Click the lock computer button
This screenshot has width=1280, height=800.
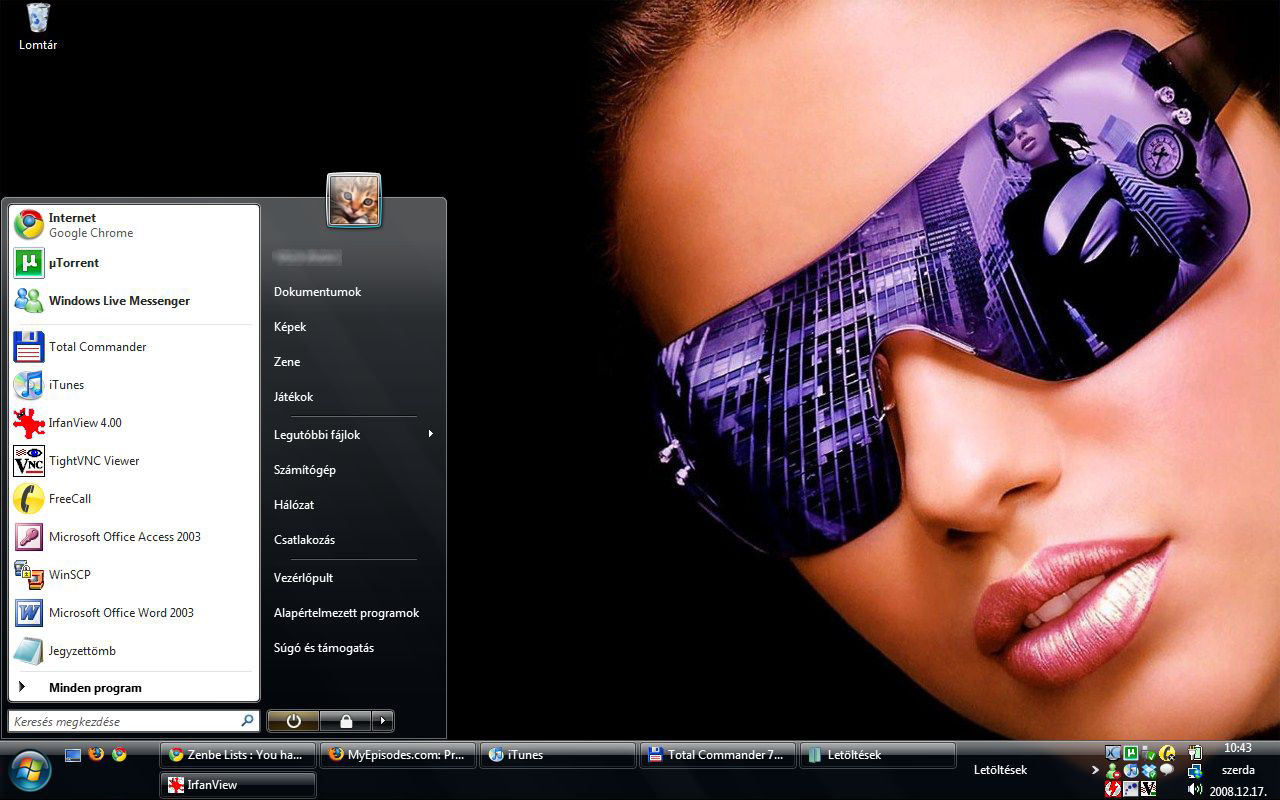click(x=345, y=721)
